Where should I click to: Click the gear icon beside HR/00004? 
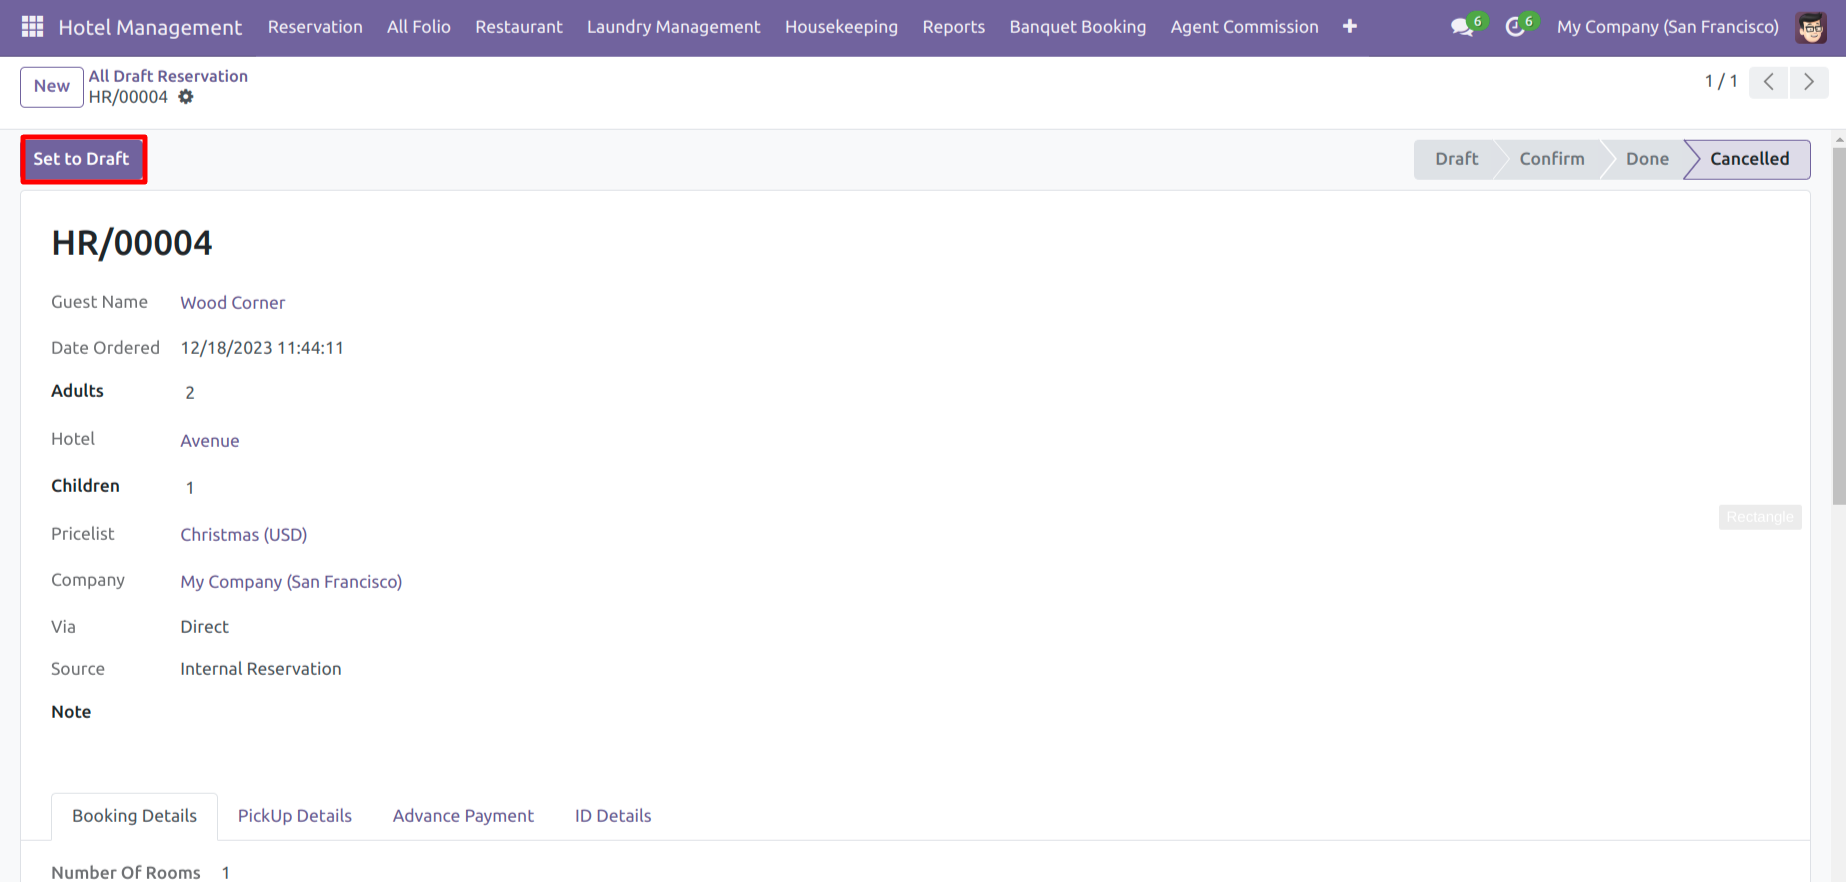click(186, 97)
